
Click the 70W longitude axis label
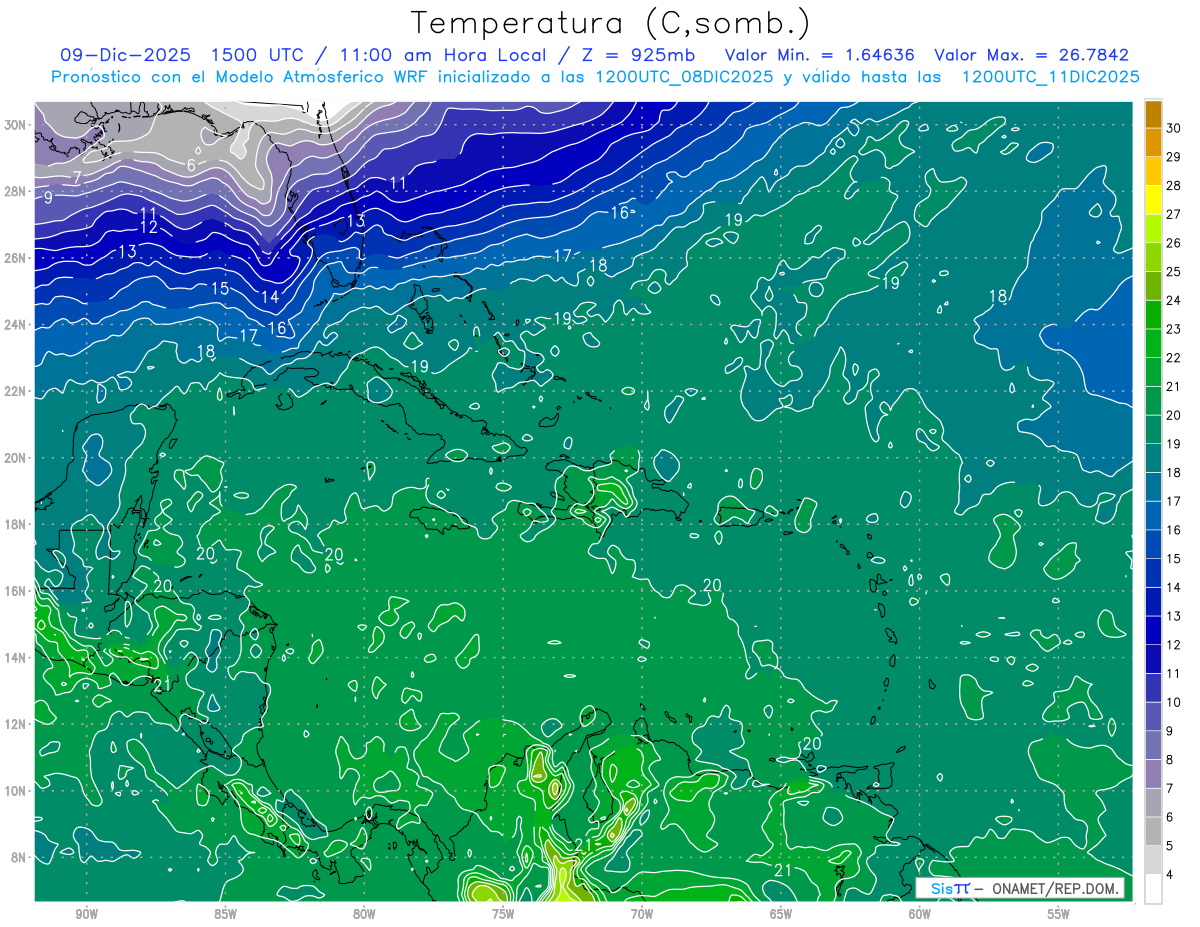coord(642,914)
